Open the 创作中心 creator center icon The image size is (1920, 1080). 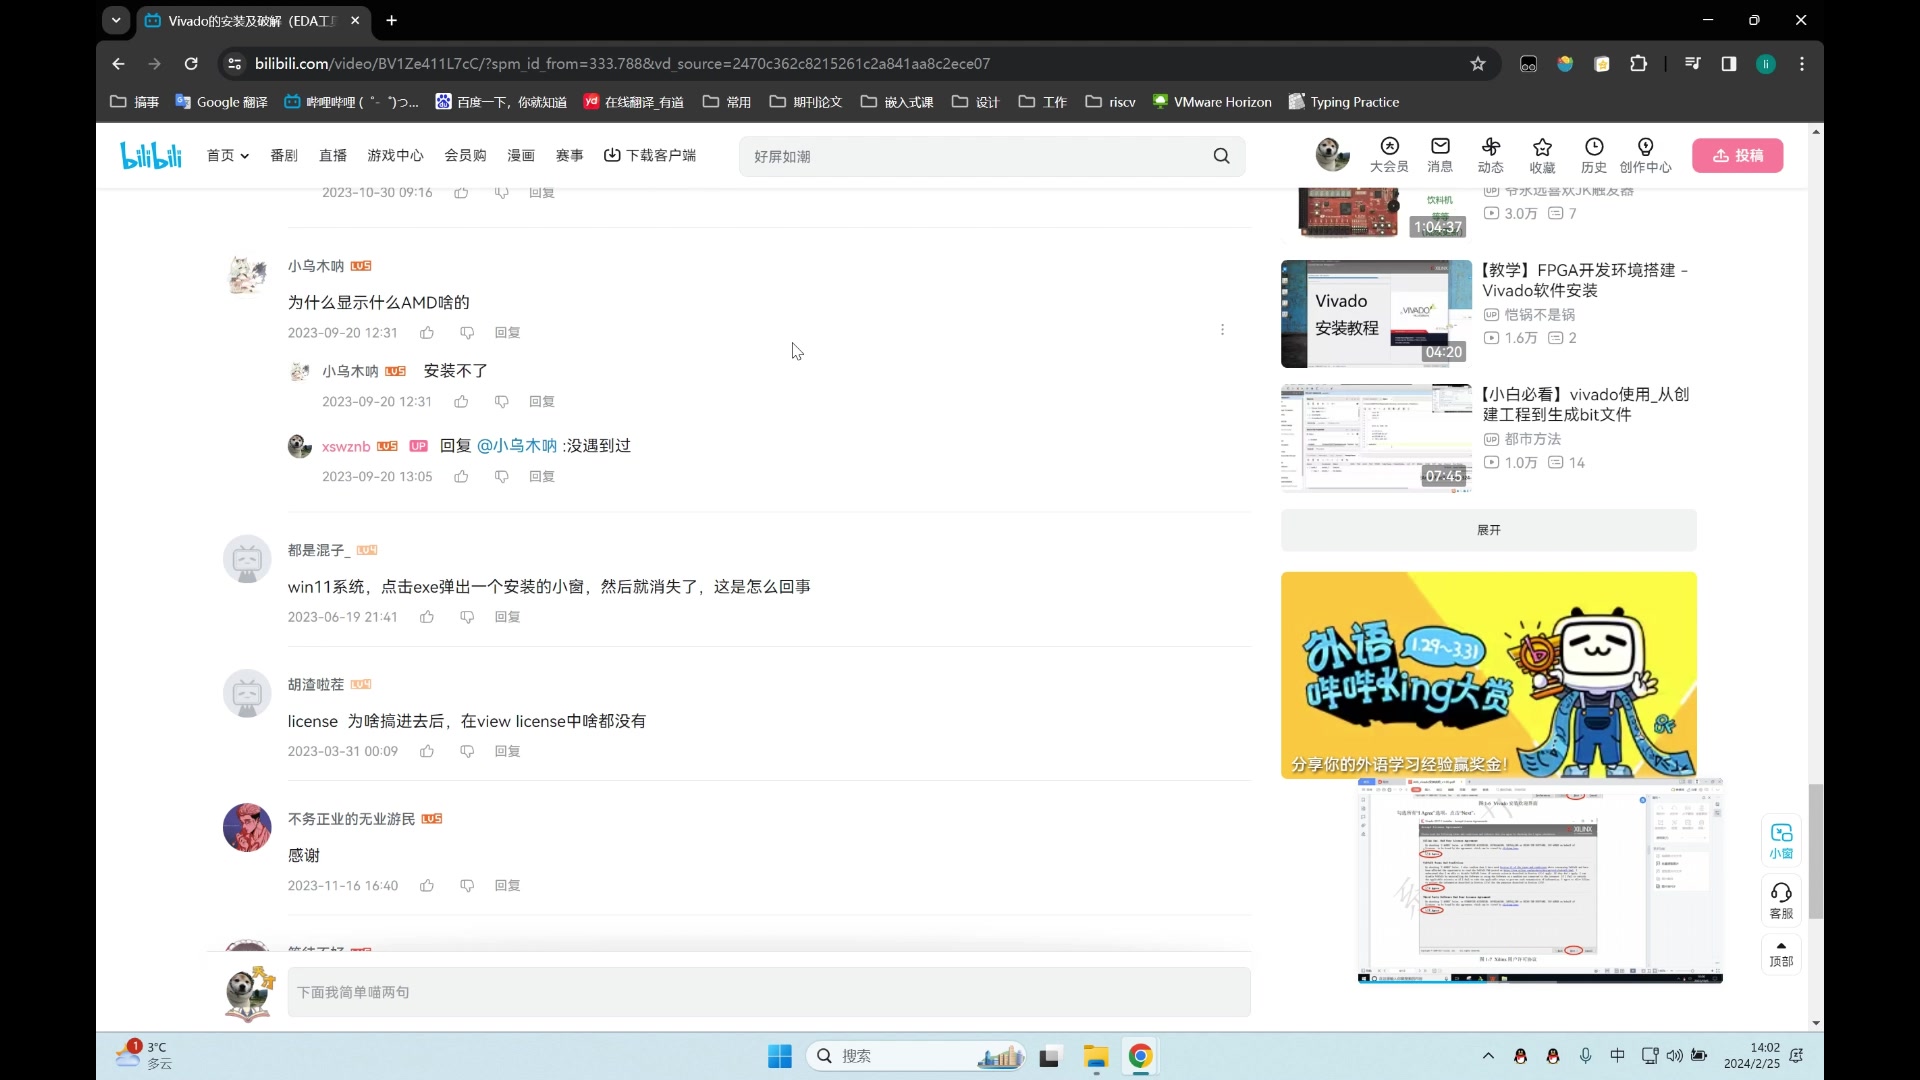click(1645, 155)
